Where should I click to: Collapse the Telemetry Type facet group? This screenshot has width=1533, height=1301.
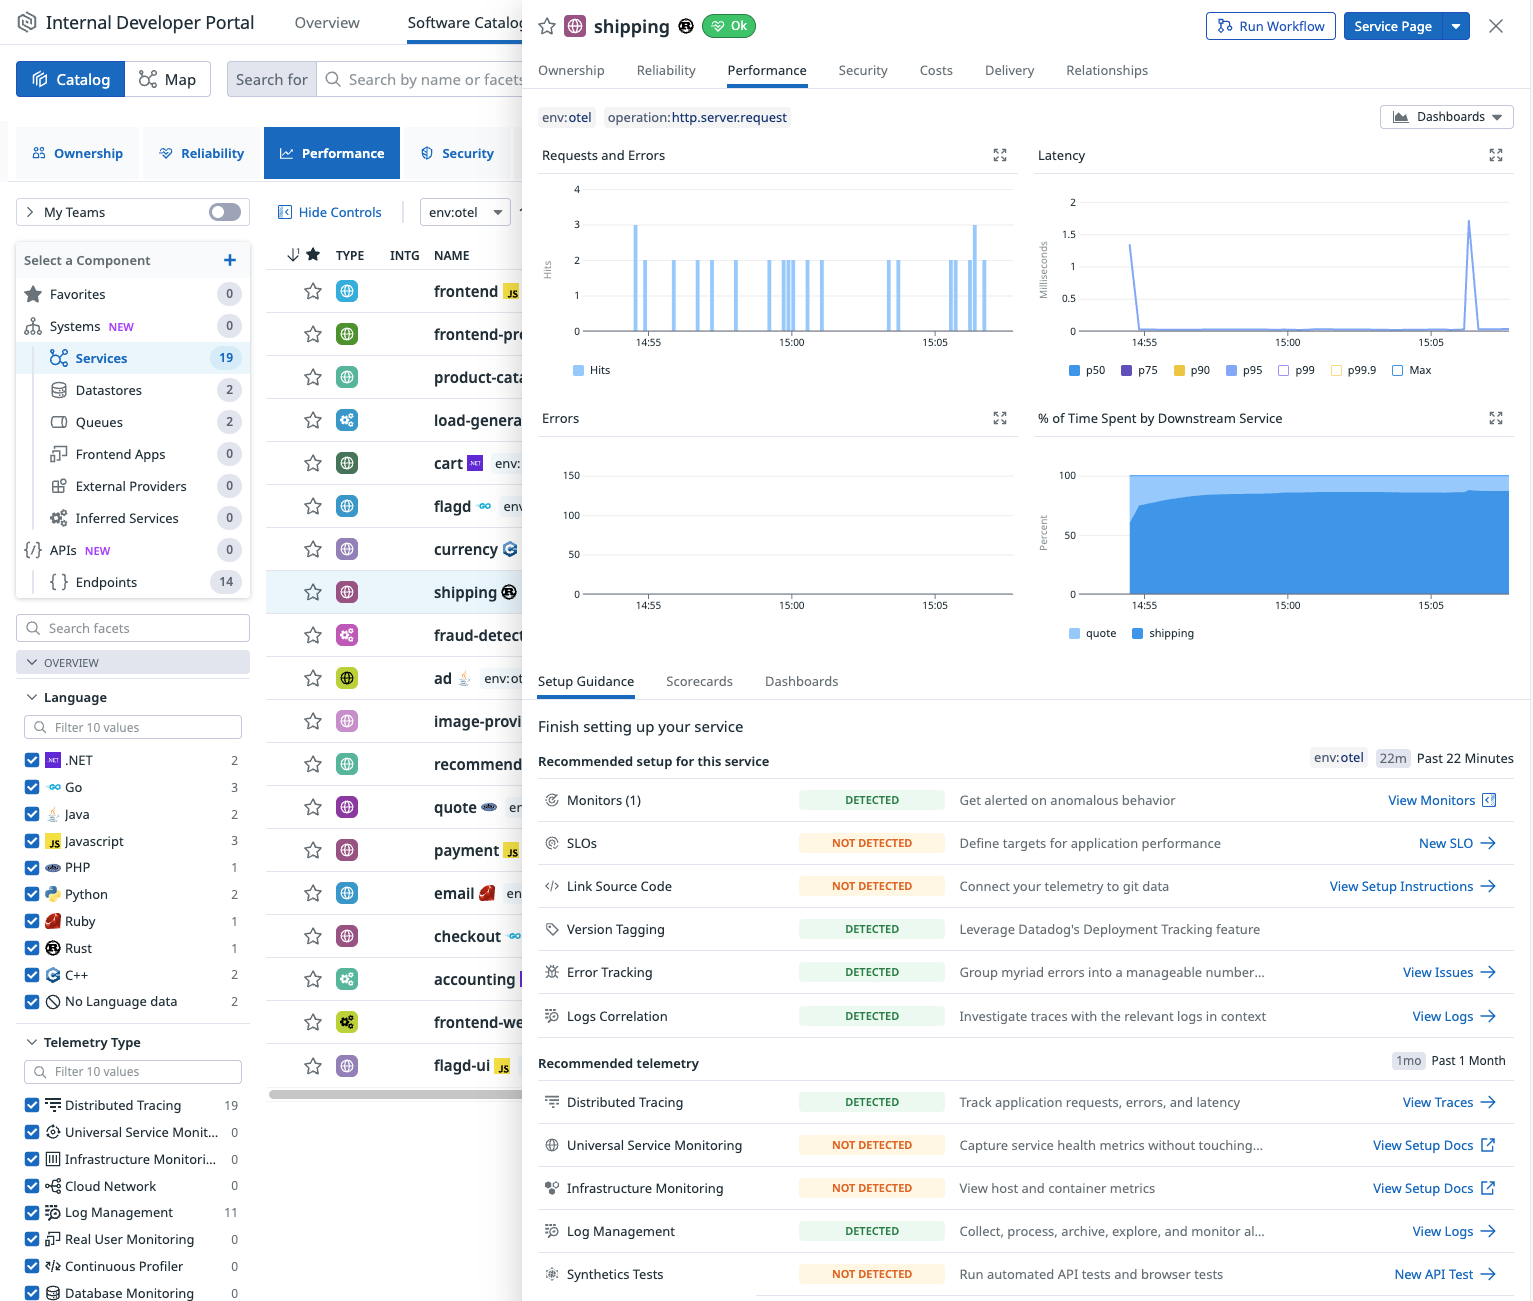pyautogui.click(x=32, y=1042)
